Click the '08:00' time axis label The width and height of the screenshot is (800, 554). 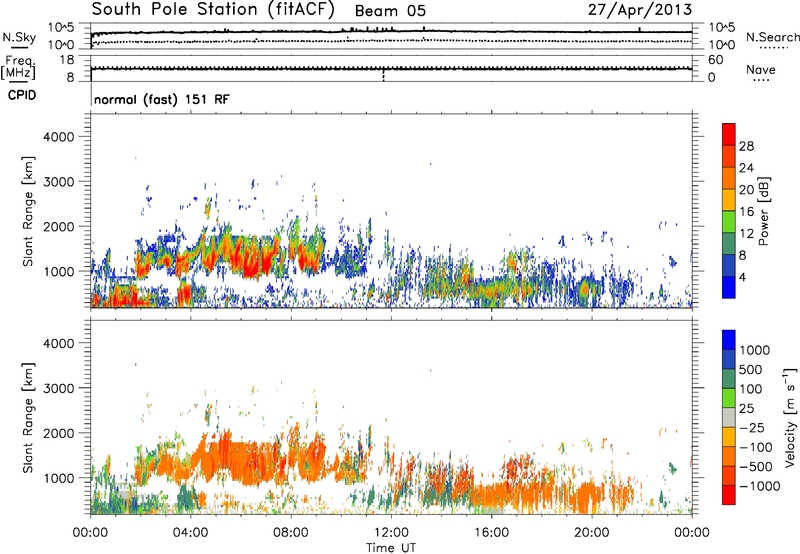[x=291, y=533]
